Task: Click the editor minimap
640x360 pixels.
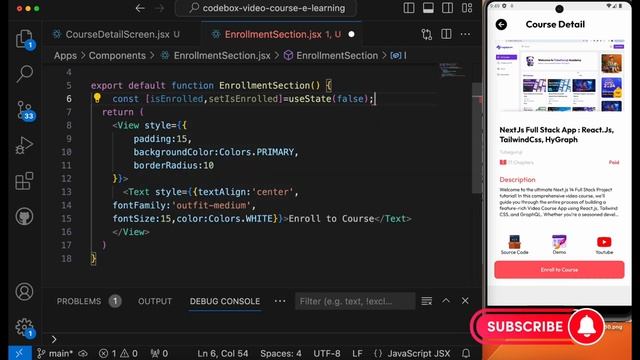Action: pos(451,71)
